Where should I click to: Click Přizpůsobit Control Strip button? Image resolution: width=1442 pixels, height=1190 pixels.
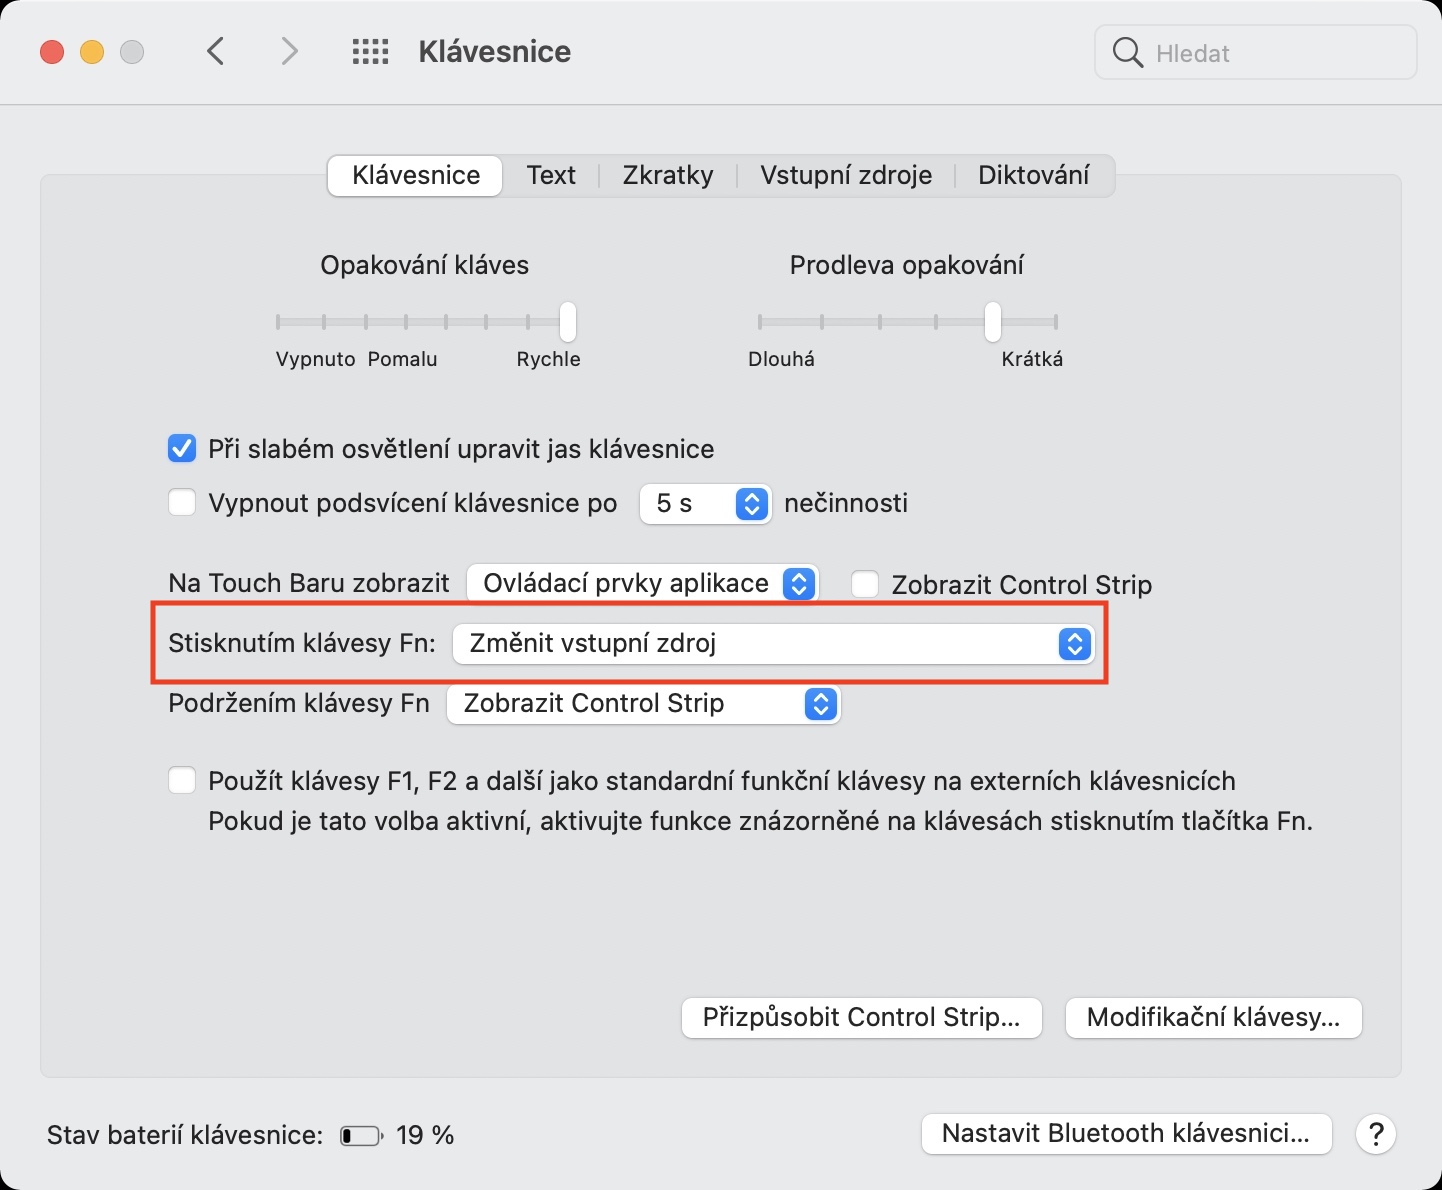[x=861, y=1018]
